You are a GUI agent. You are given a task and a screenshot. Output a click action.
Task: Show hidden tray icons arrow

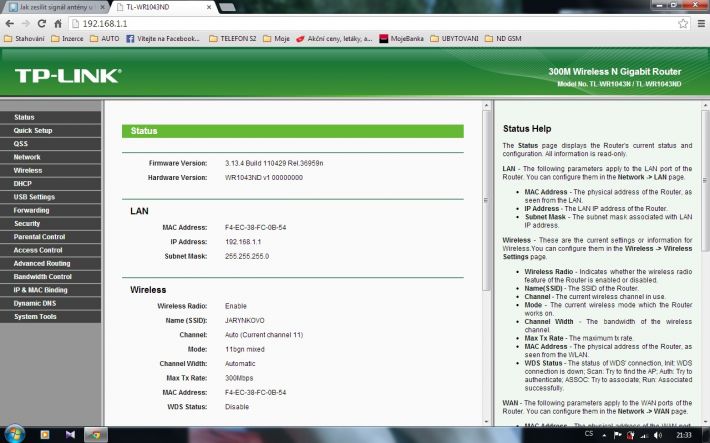point(604,435)
